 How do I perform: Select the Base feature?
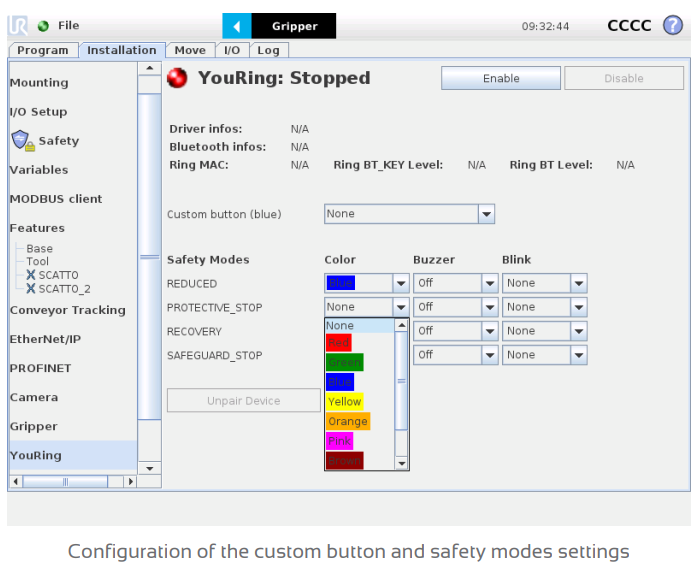[x=40, y=248]
